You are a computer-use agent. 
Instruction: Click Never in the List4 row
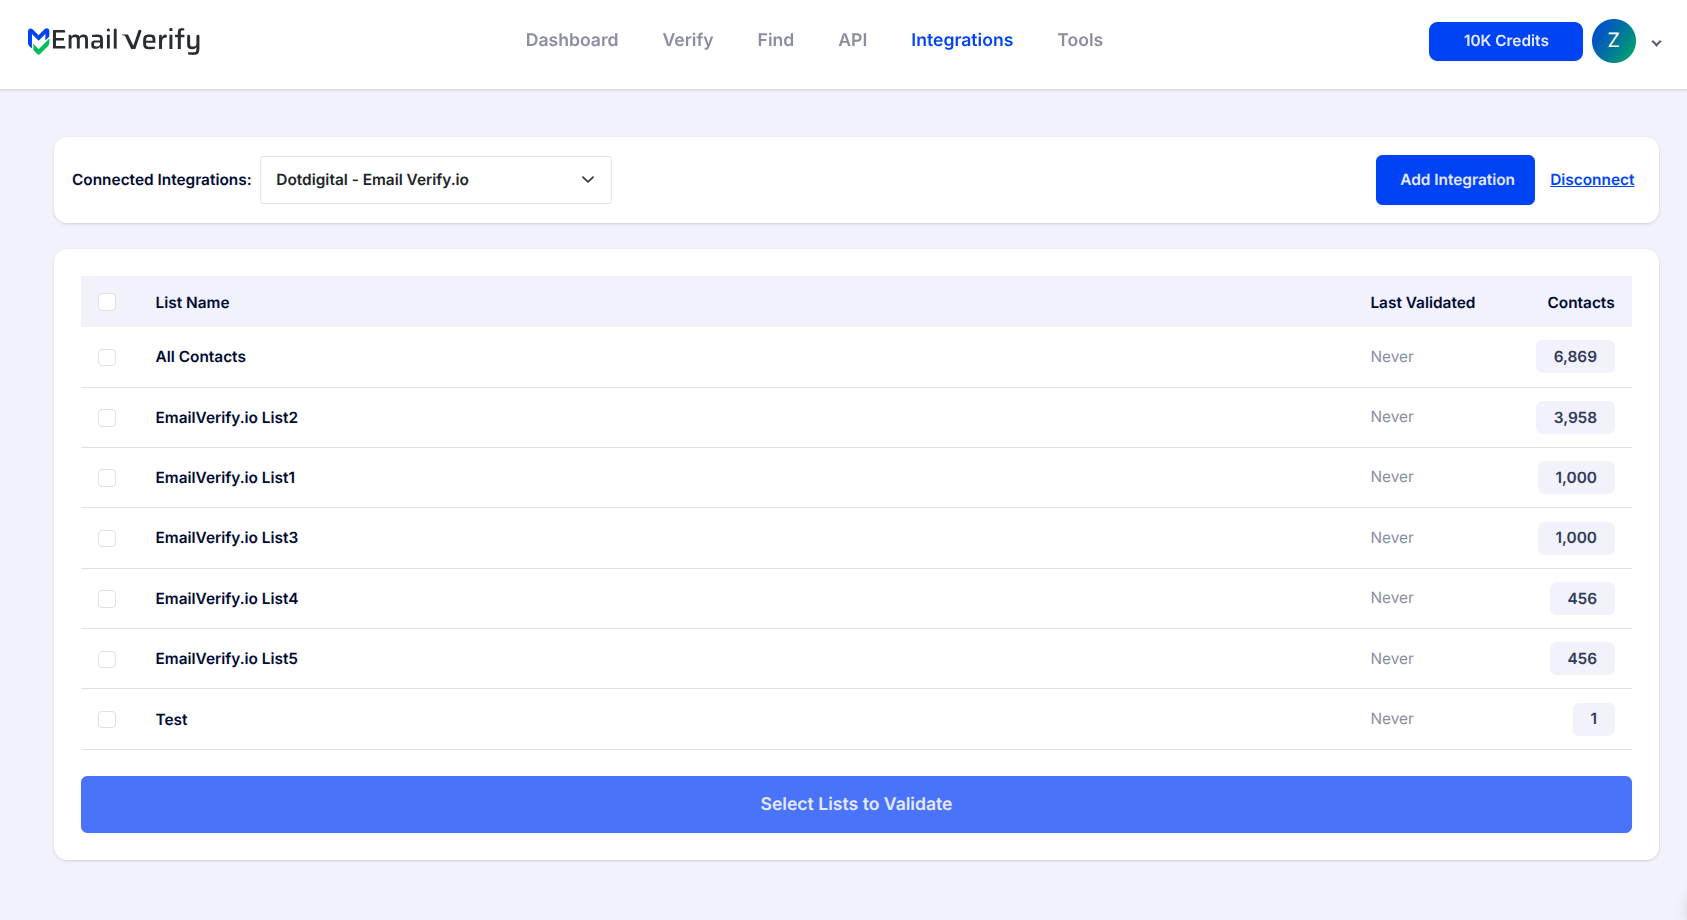pos(1392,598)
